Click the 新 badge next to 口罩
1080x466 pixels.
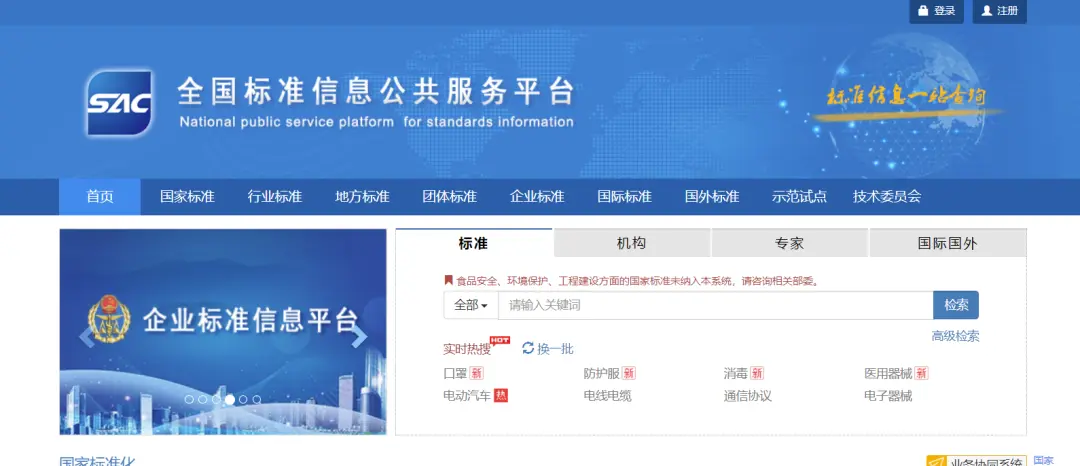point(477,374)
